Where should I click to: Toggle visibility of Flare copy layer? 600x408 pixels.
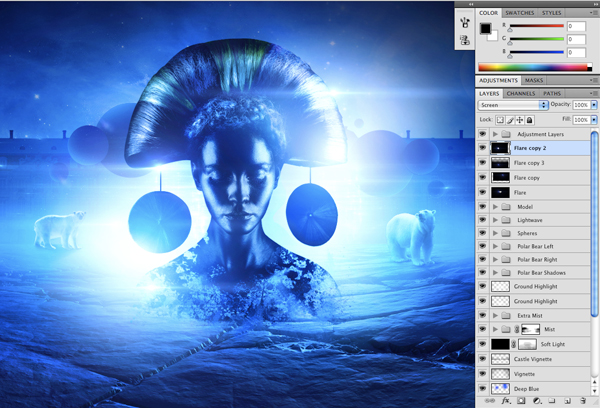(482, 177)
